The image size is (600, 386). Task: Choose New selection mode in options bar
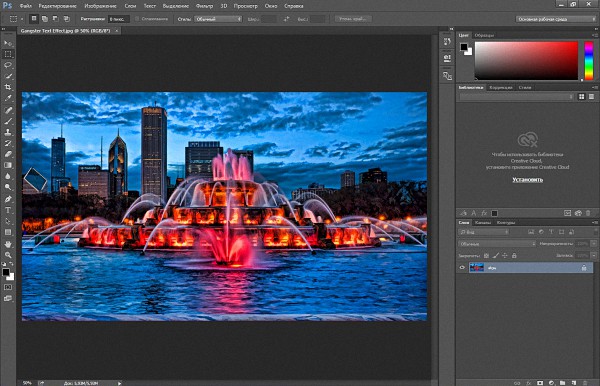point(34,18)
